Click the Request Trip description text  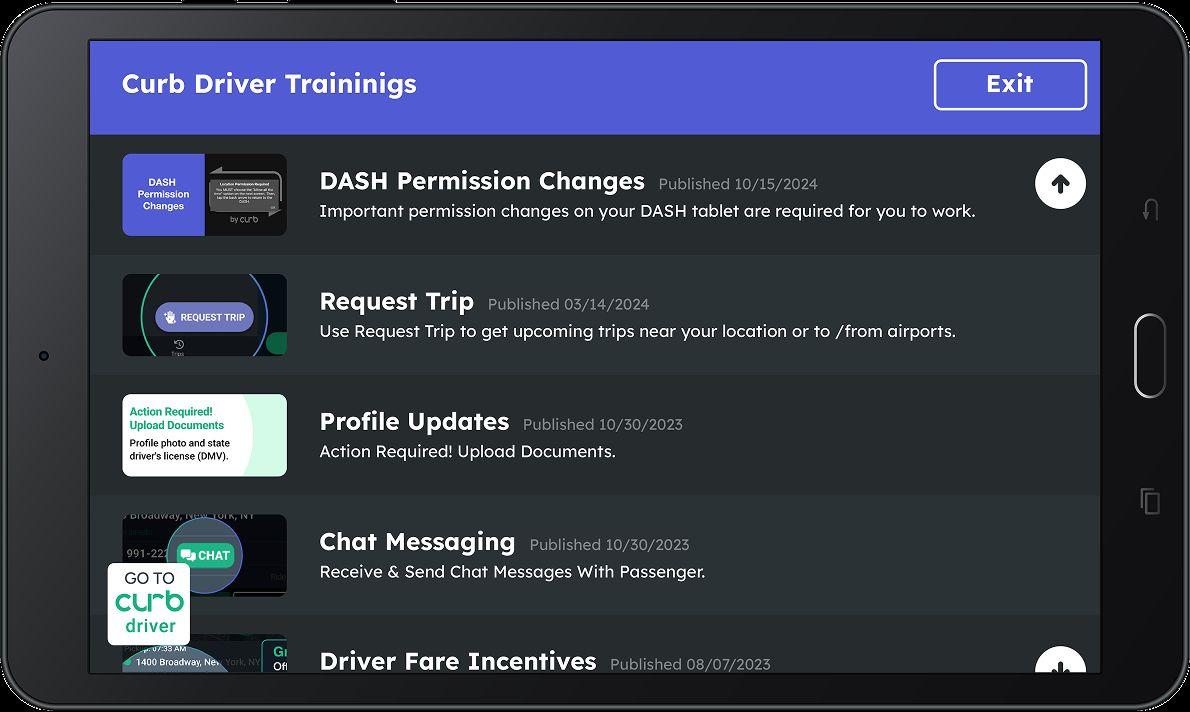637,331
